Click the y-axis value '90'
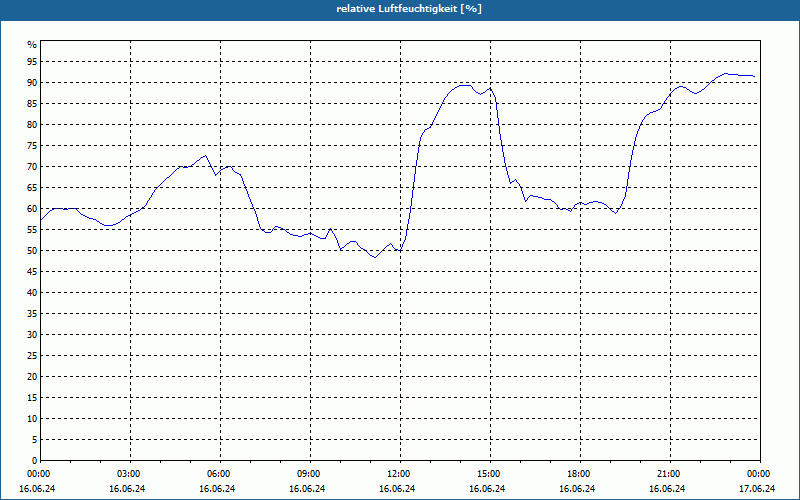 tap(32, 83)
